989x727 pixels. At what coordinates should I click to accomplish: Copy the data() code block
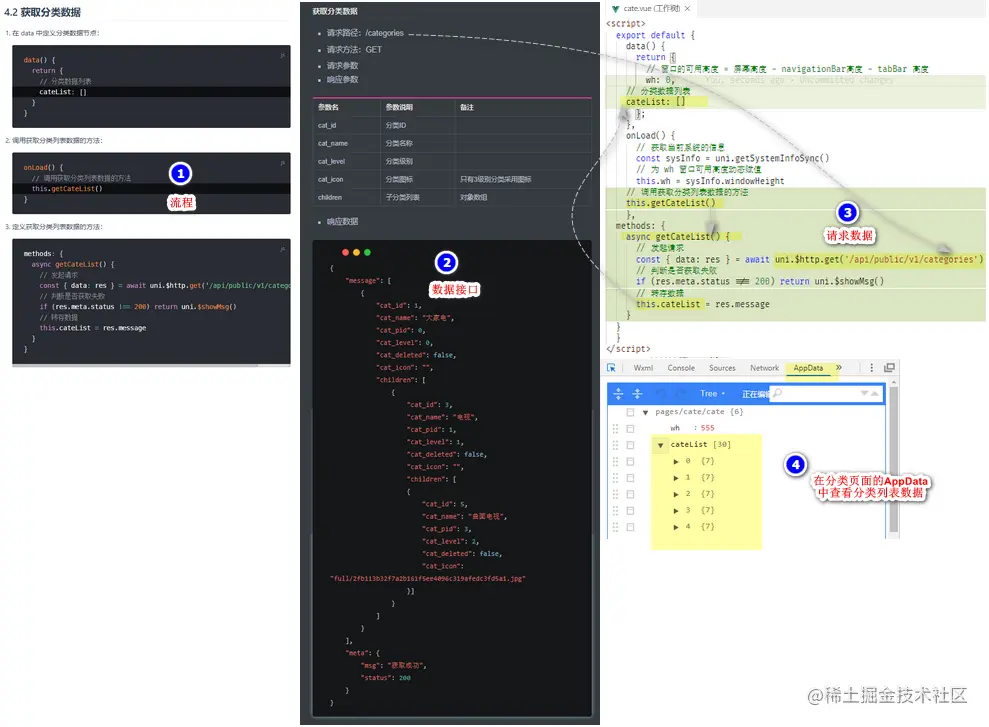283,55
